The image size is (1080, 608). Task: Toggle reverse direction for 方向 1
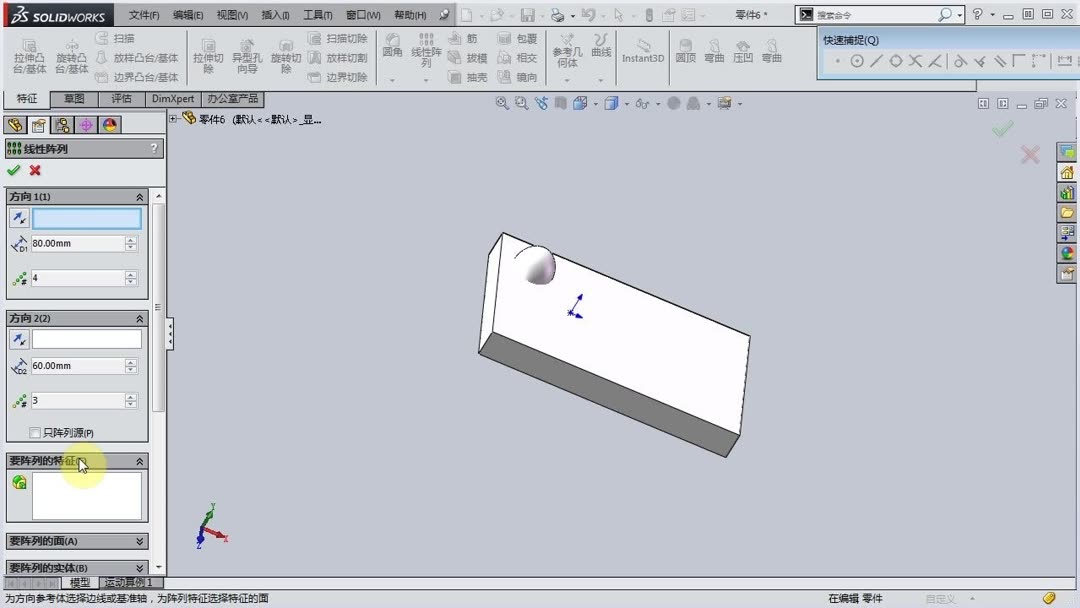[x=18, y=218]
